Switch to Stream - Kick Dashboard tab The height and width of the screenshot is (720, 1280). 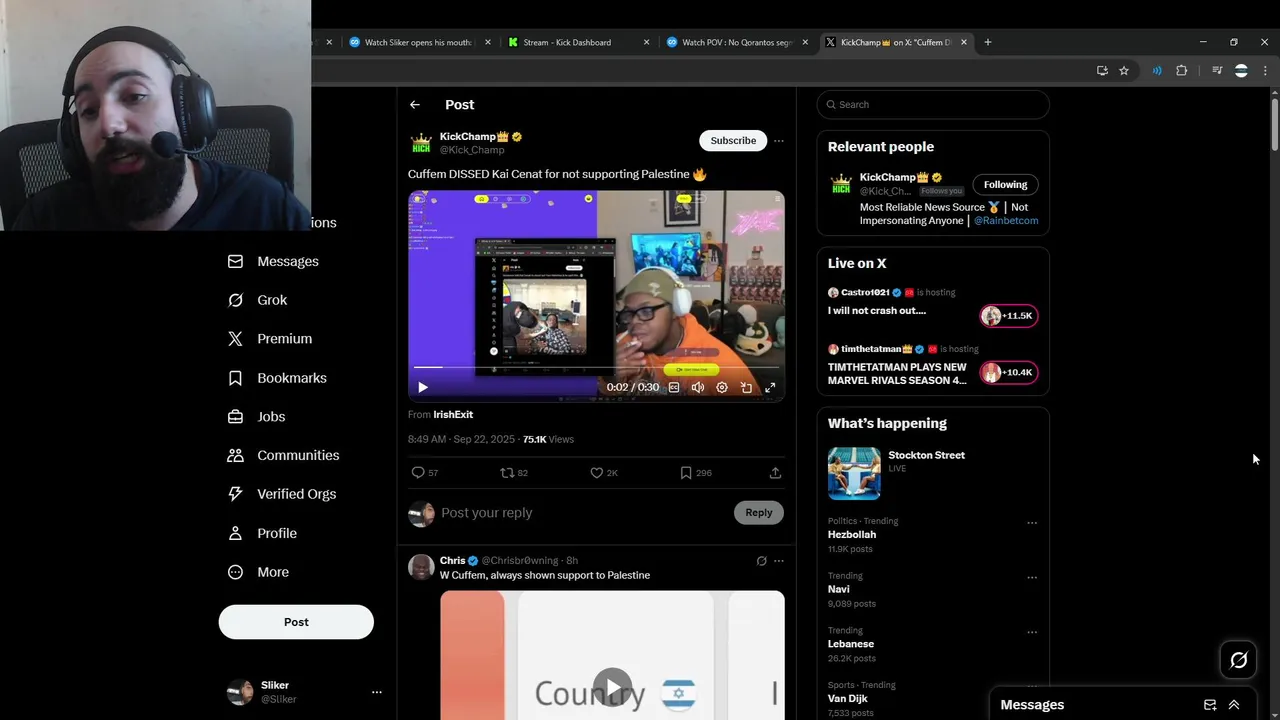(x=578, y=42)
